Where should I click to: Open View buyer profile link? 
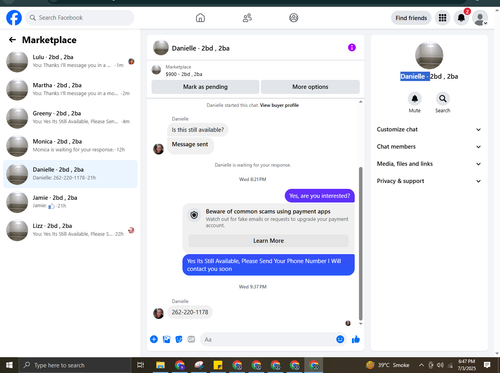[x=279, y=105]
